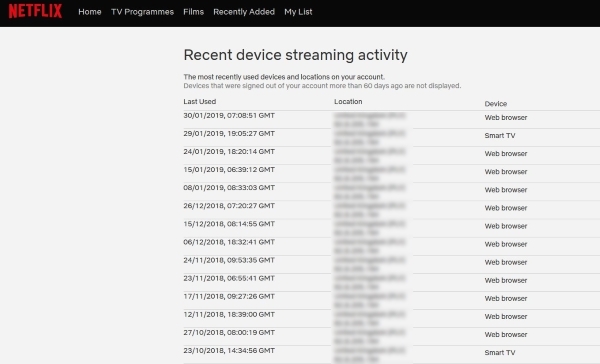Open Recently Added

tap(244, 12)
